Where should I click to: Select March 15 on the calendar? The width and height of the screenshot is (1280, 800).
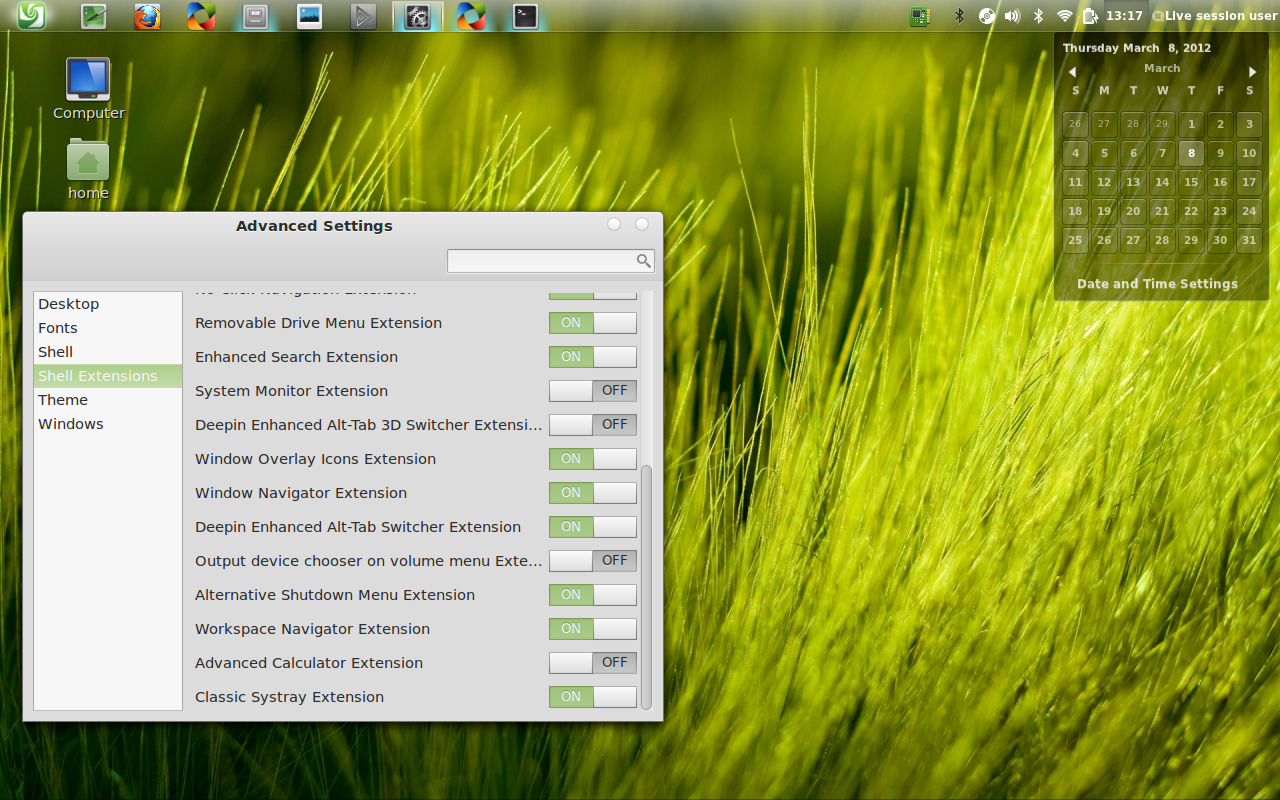click(x=1191, y=182)
